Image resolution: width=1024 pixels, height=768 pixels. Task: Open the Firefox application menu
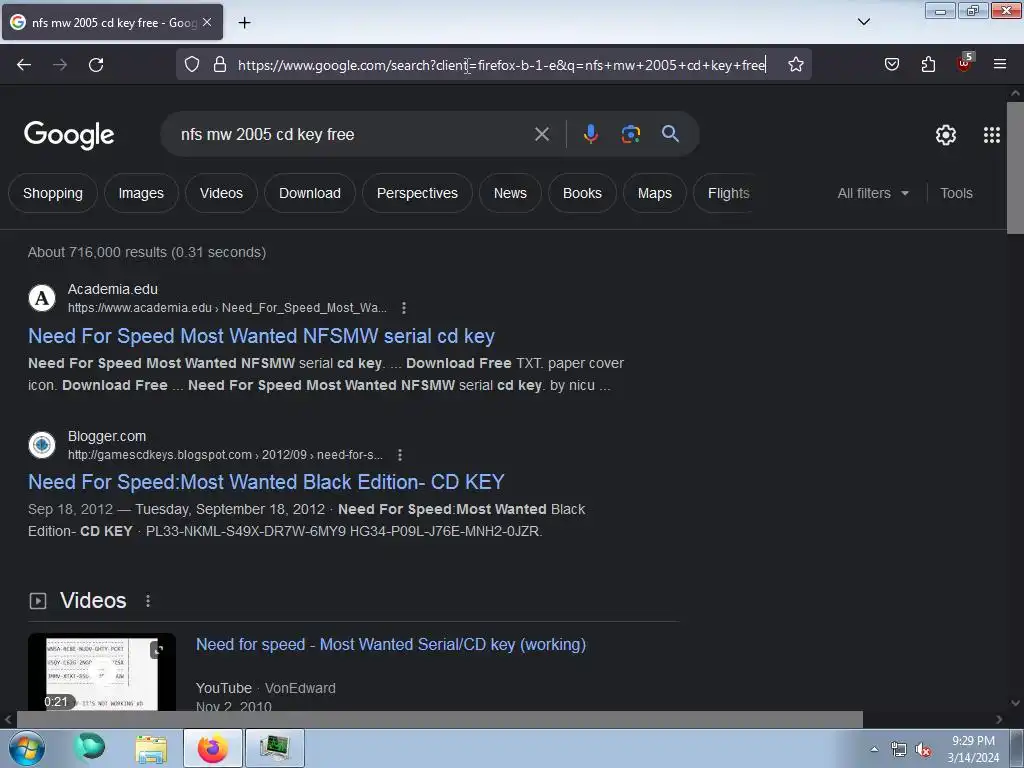(x=1000, y=64)
